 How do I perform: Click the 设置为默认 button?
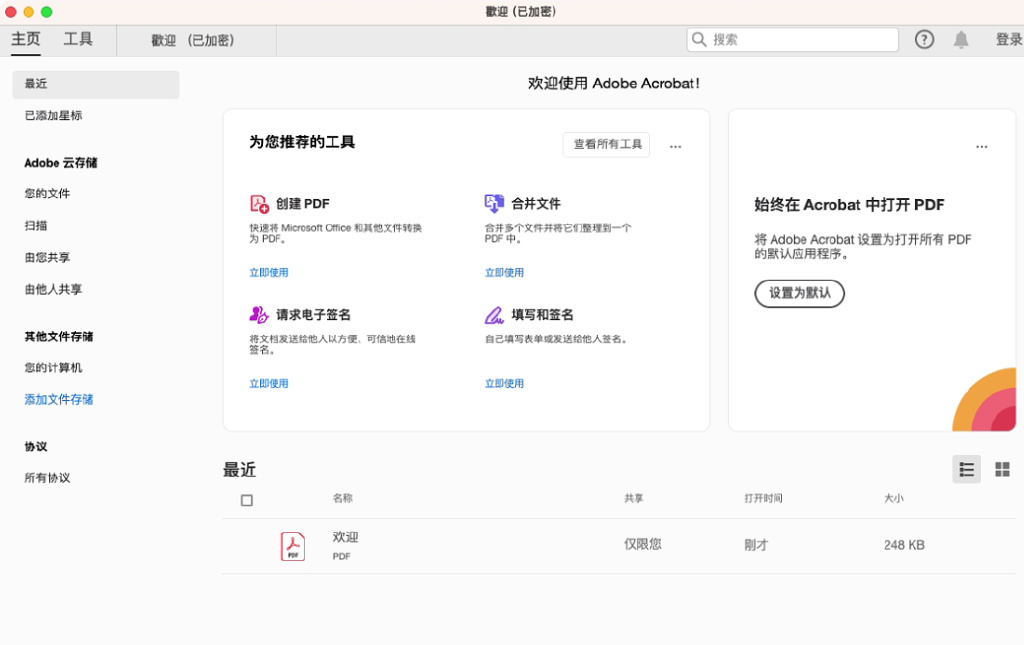pyautogui.click(x=799, y=293)
